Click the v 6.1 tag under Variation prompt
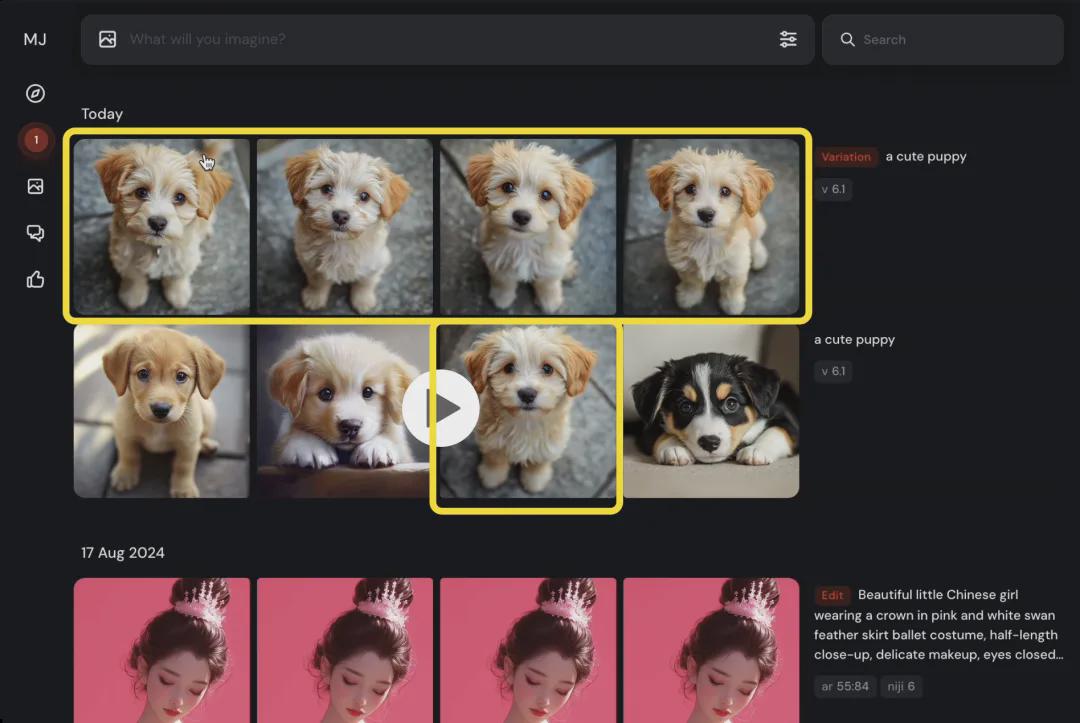Image resolution: width=1080 pixels, height=723 pixels. 833,189
